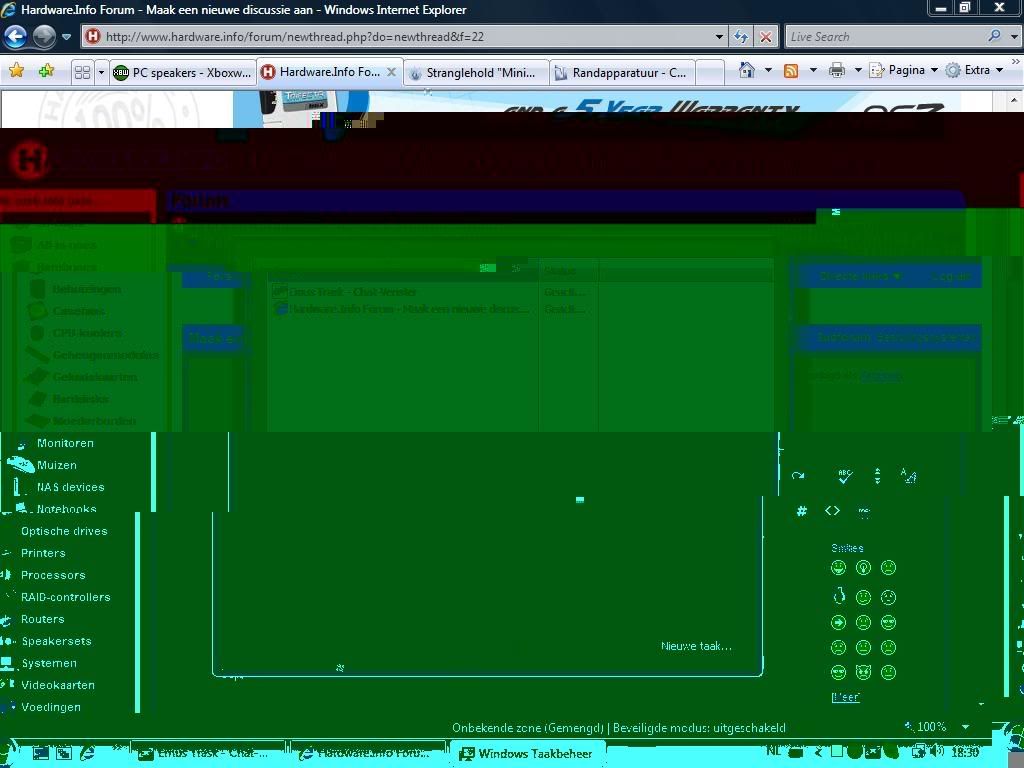1024x768 pixels.
Task: Click the browser Forward arrow button
Action: click(44, 37)
